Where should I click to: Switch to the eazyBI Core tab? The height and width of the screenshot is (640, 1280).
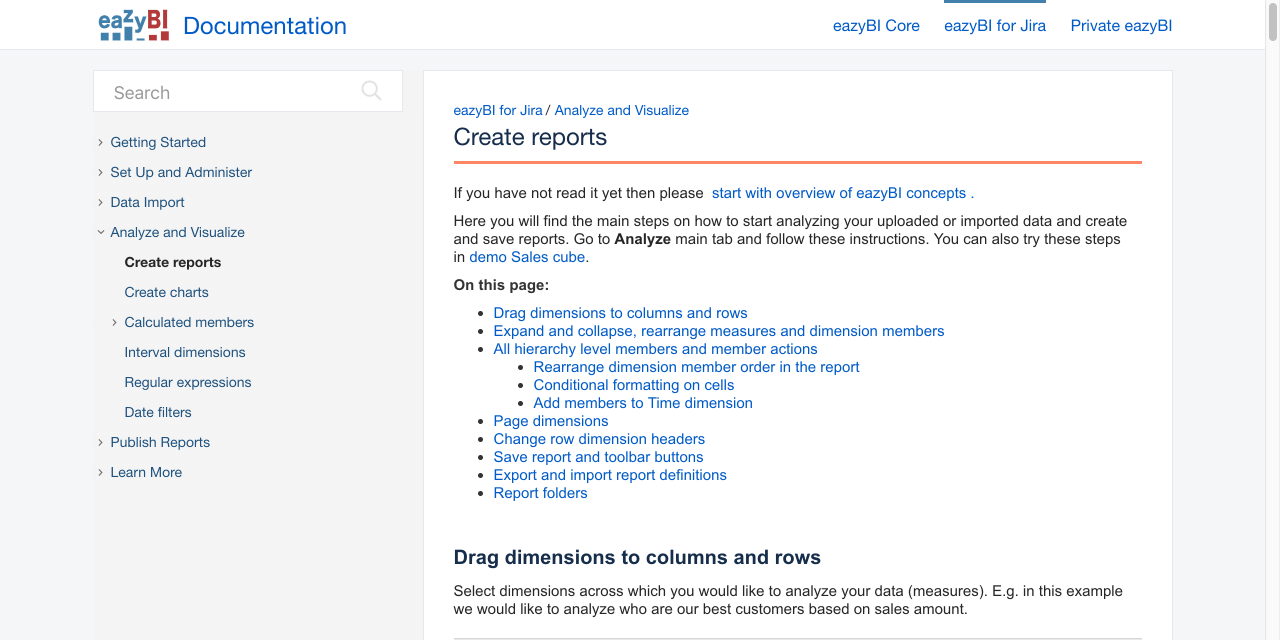coord(876,26)
